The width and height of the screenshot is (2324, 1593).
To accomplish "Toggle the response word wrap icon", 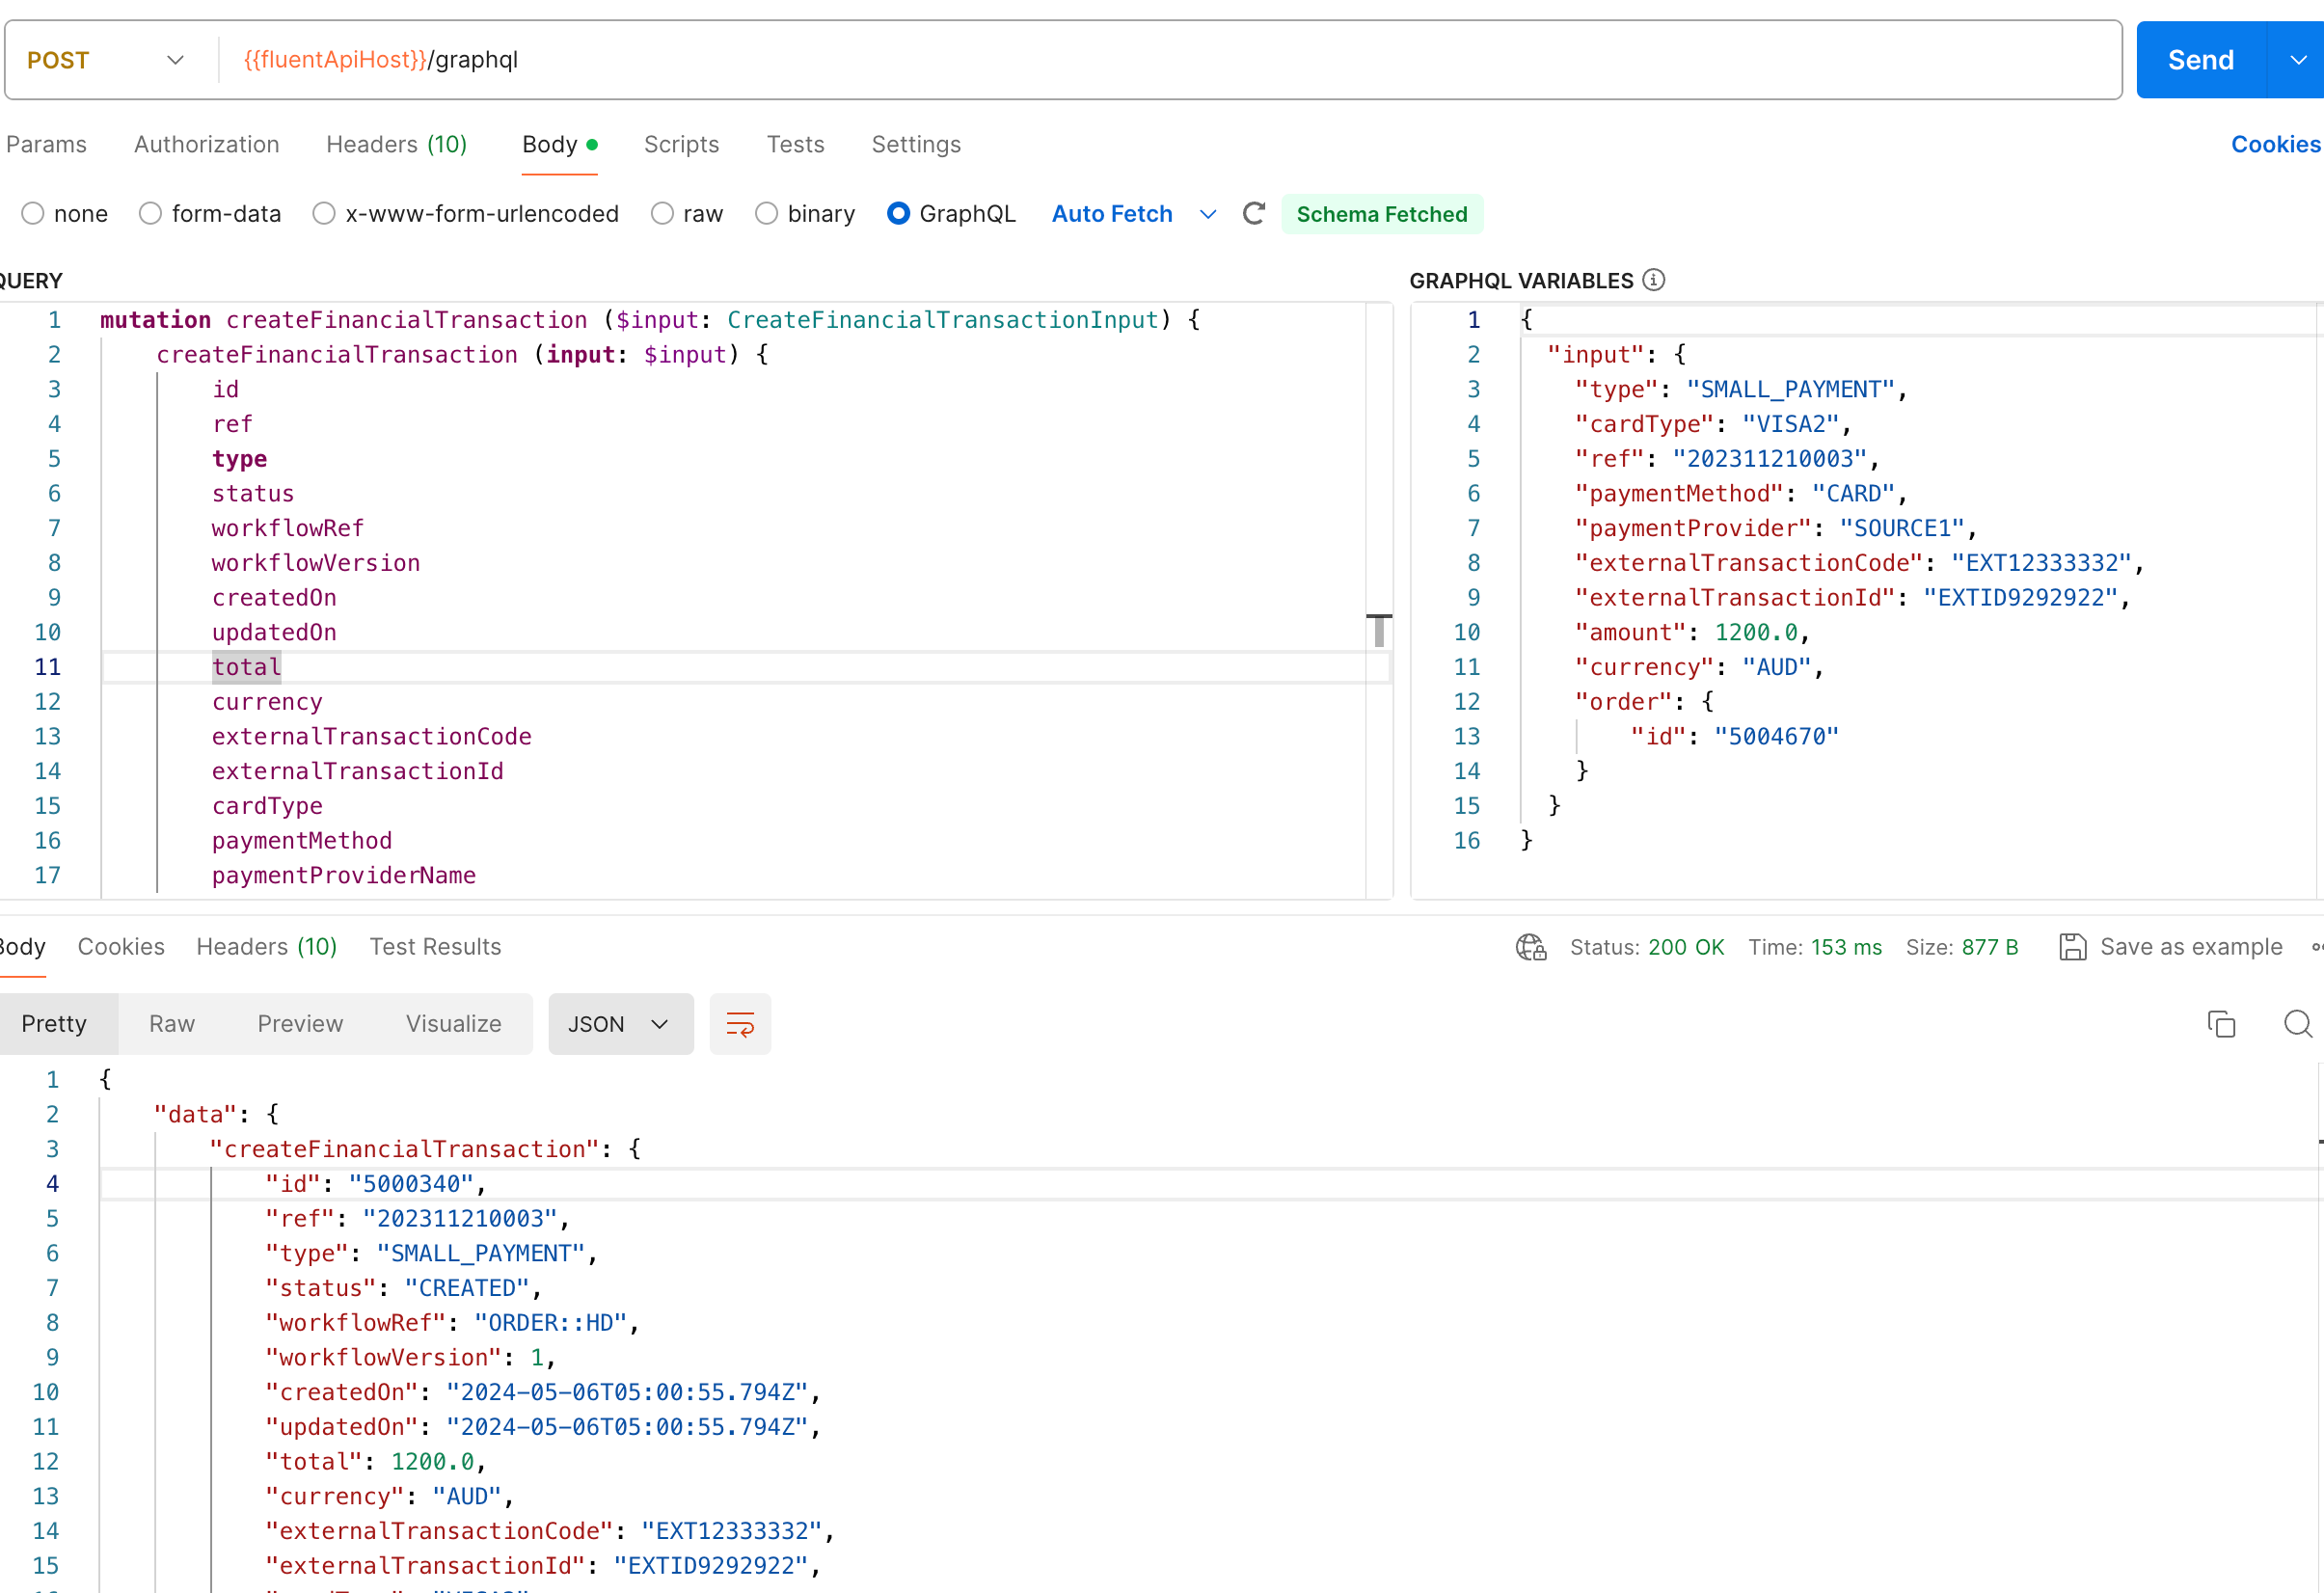I will click(x=740, y=1024).
